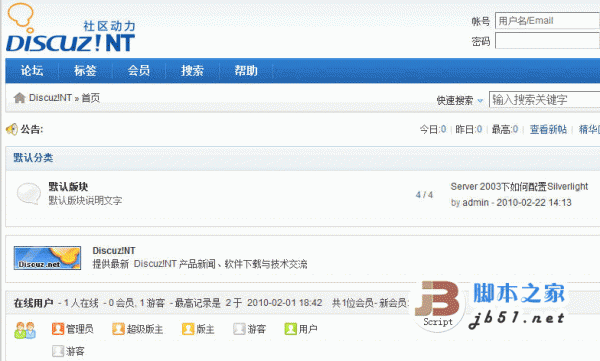Open the 帮助 nav tab
Viewport: 600px width, 361px height.
click(x=246, y=70)
